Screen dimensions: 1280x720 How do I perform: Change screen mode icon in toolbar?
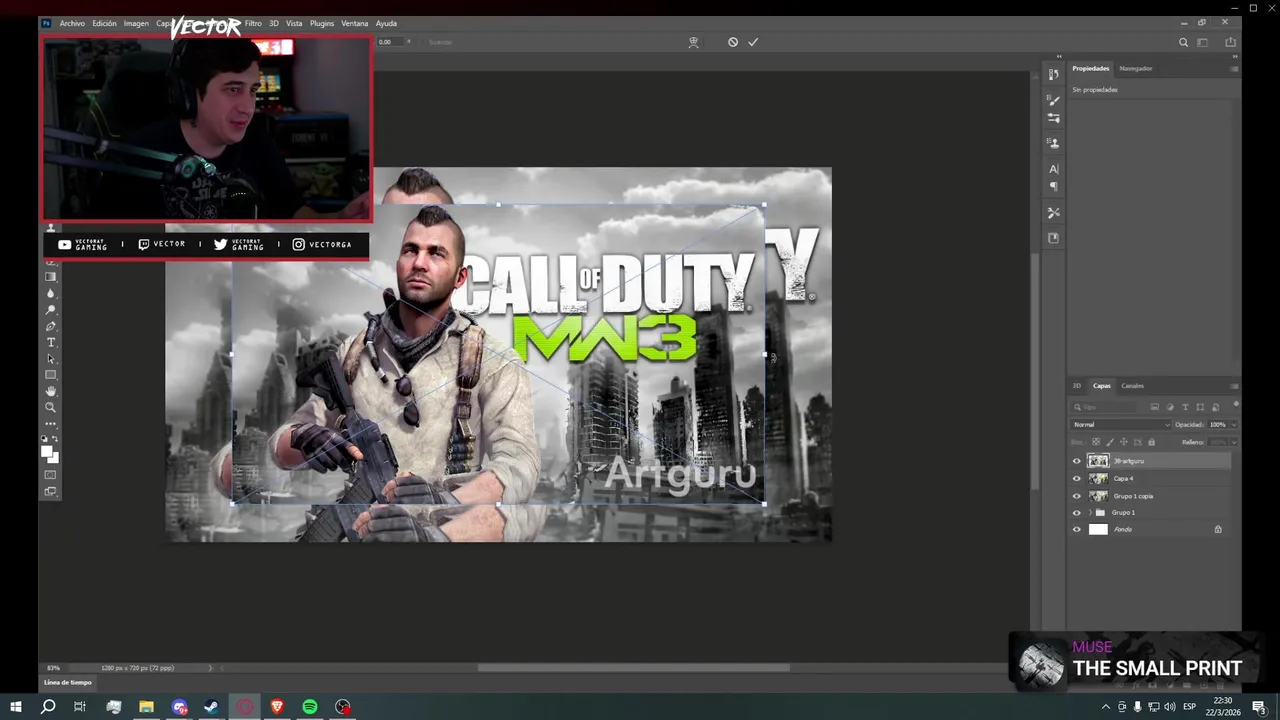pyautogui.click(x=51, y=491)
